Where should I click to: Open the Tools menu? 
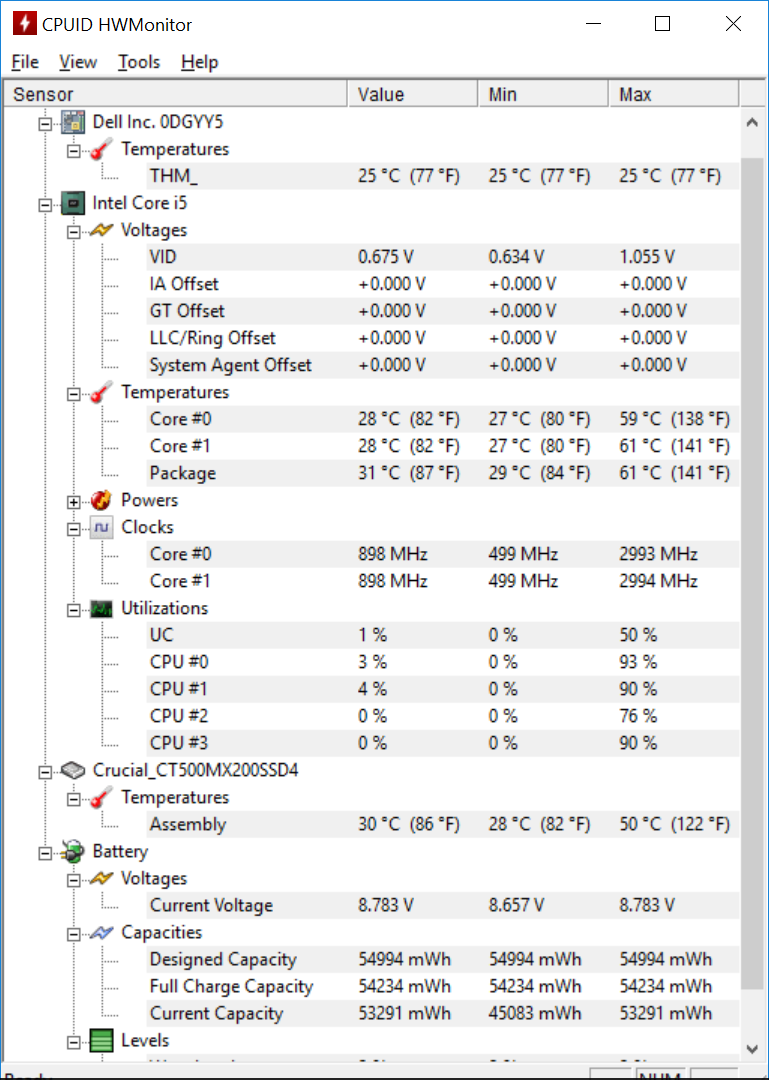tap(139, 62)
